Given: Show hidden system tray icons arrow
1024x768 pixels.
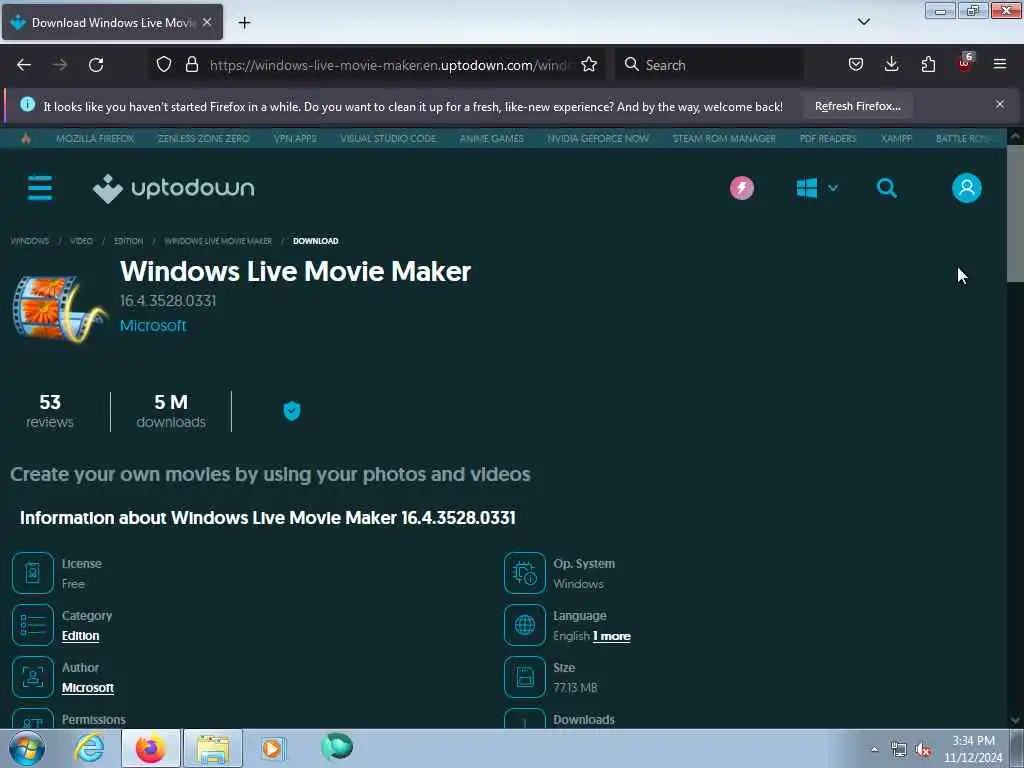Looking at the screenshot, I should pyautogui.click(x=874, y=749).
